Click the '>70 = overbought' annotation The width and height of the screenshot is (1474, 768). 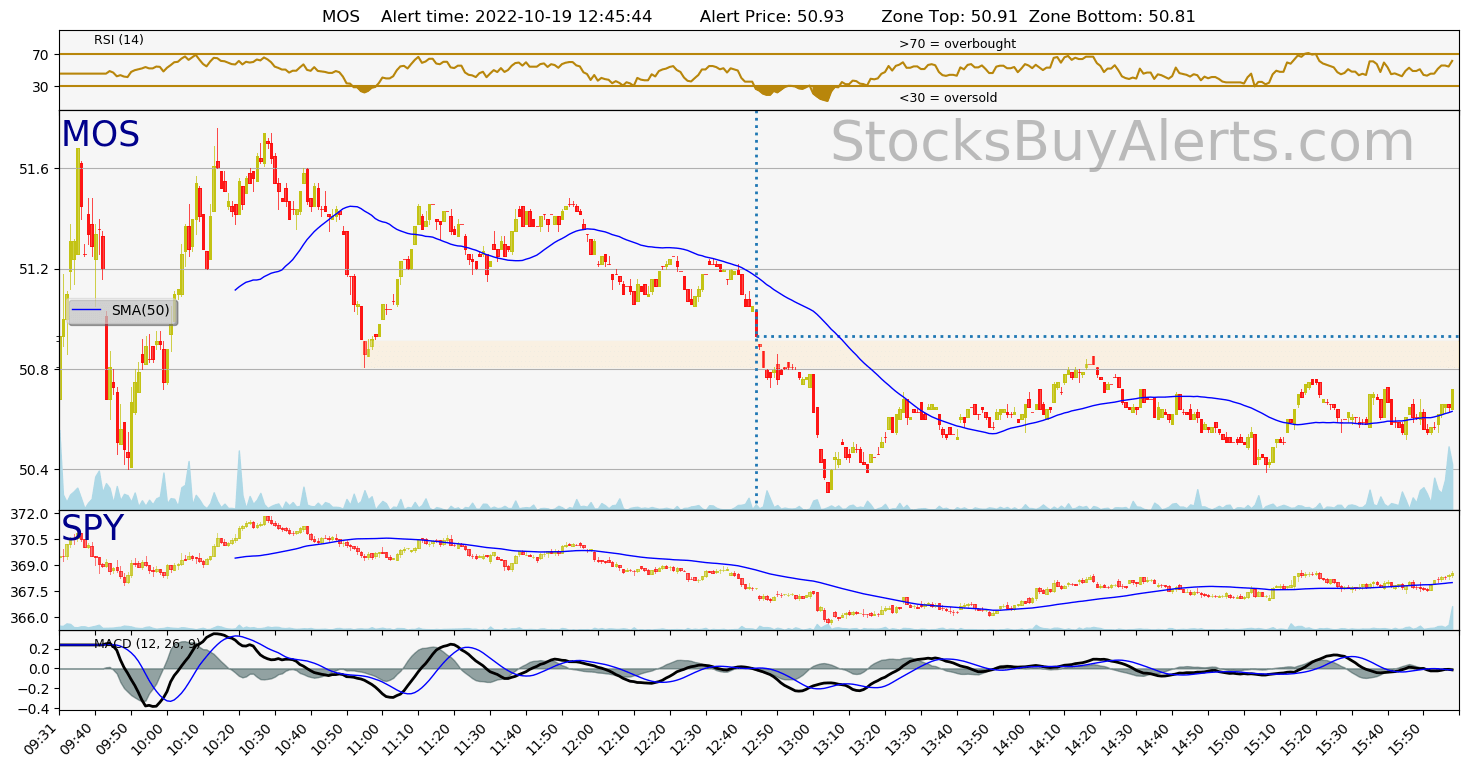click(957, 44)
